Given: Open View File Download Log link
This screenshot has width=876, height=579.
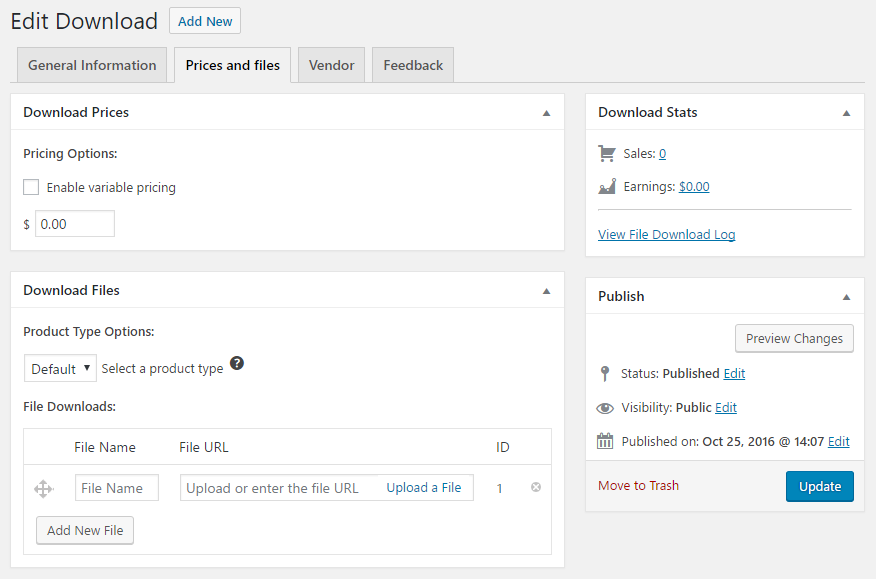Looking at the screenshot, I should pyautogui.click(x=666, y=235).
